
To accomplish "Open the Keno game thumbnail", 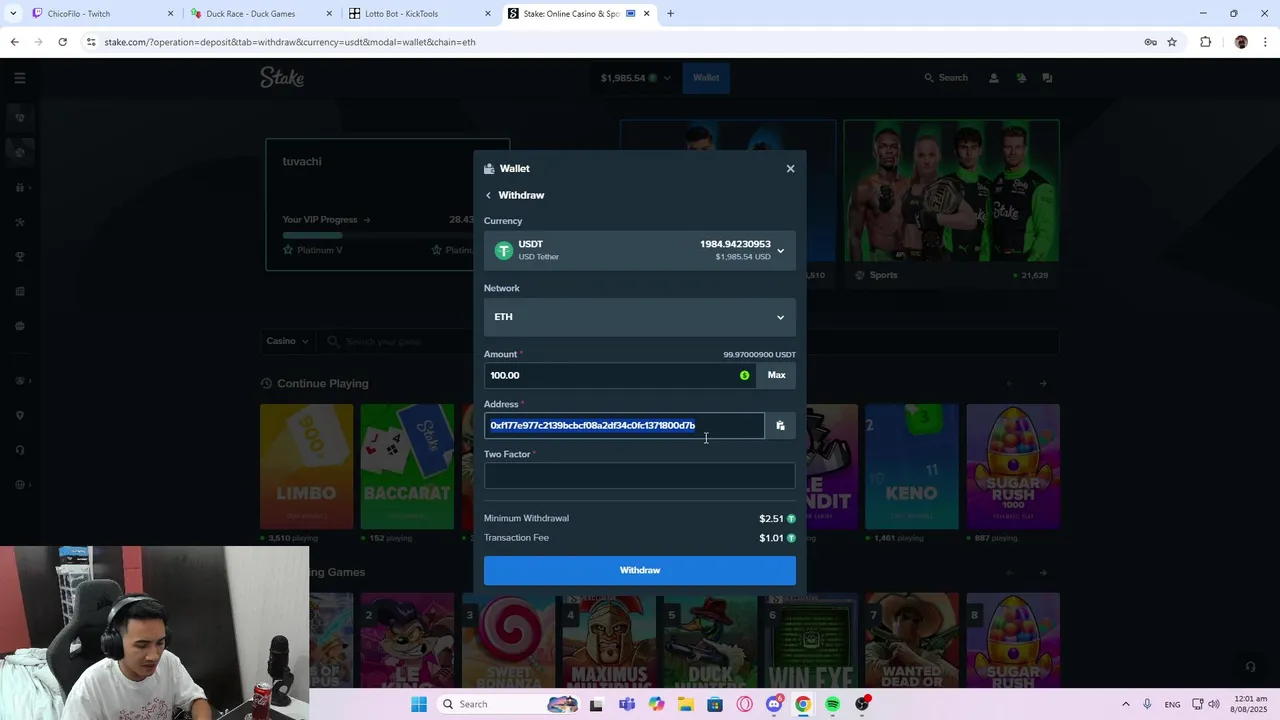I will pyautogui.click(x=912, y=467).
